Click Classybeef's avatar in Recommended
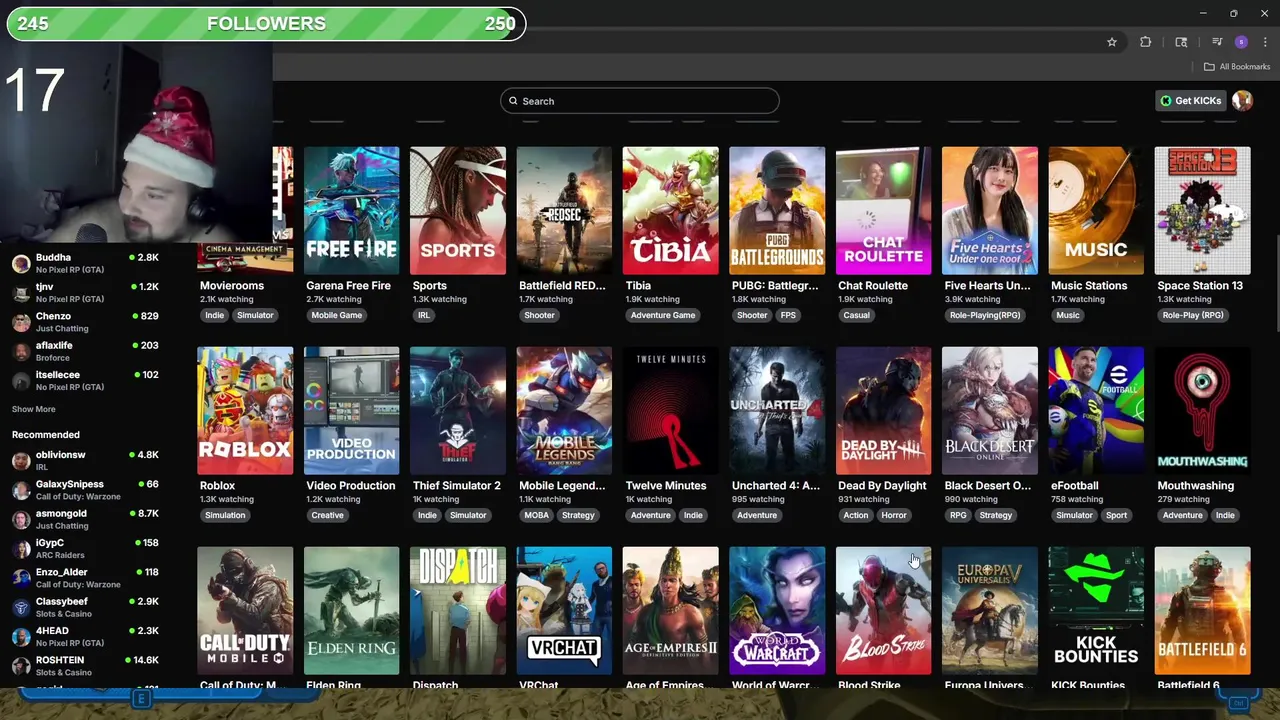Screen dimensions: 1280x720 [21, 608]
